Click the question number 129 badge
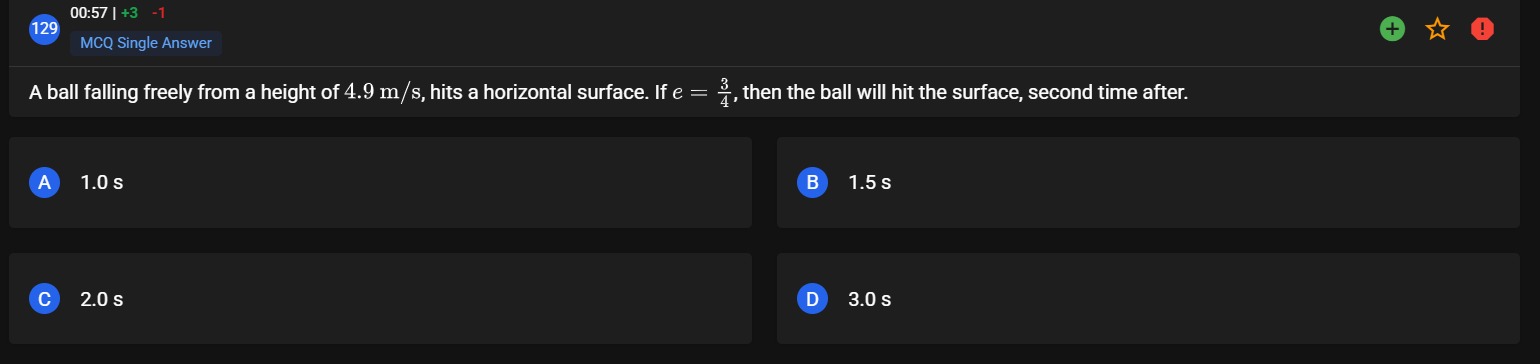 [x=44, y=29]
